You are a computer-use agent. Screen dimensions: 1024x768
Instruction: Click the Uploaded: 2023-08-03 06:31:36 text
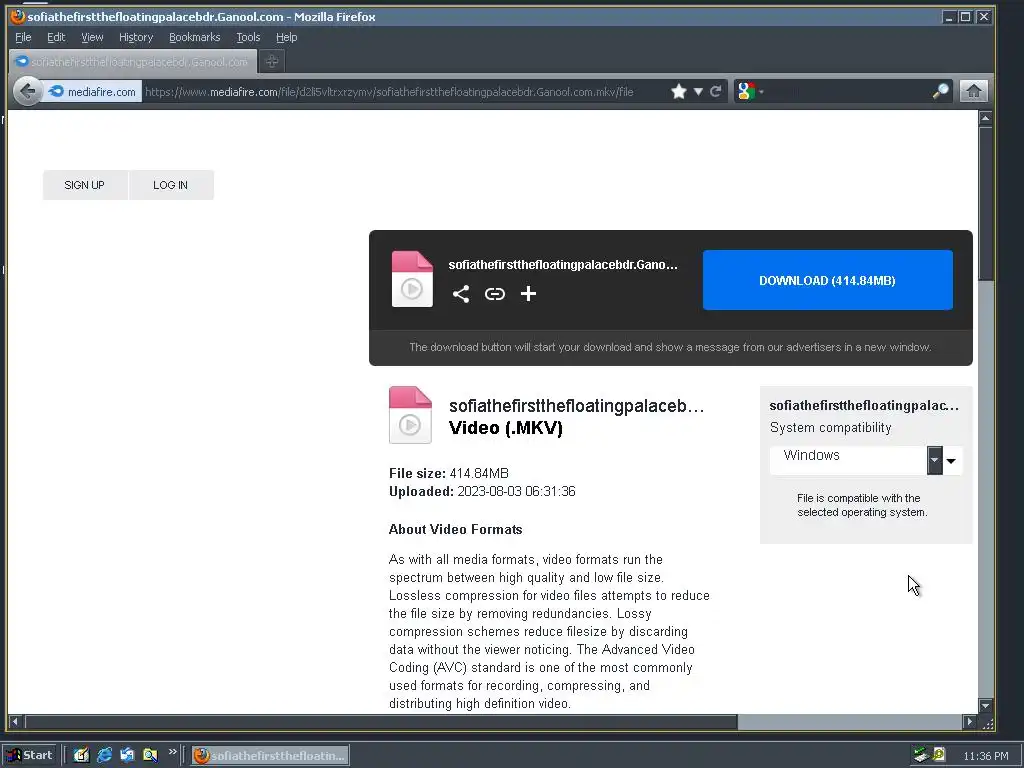pos(482,491)
